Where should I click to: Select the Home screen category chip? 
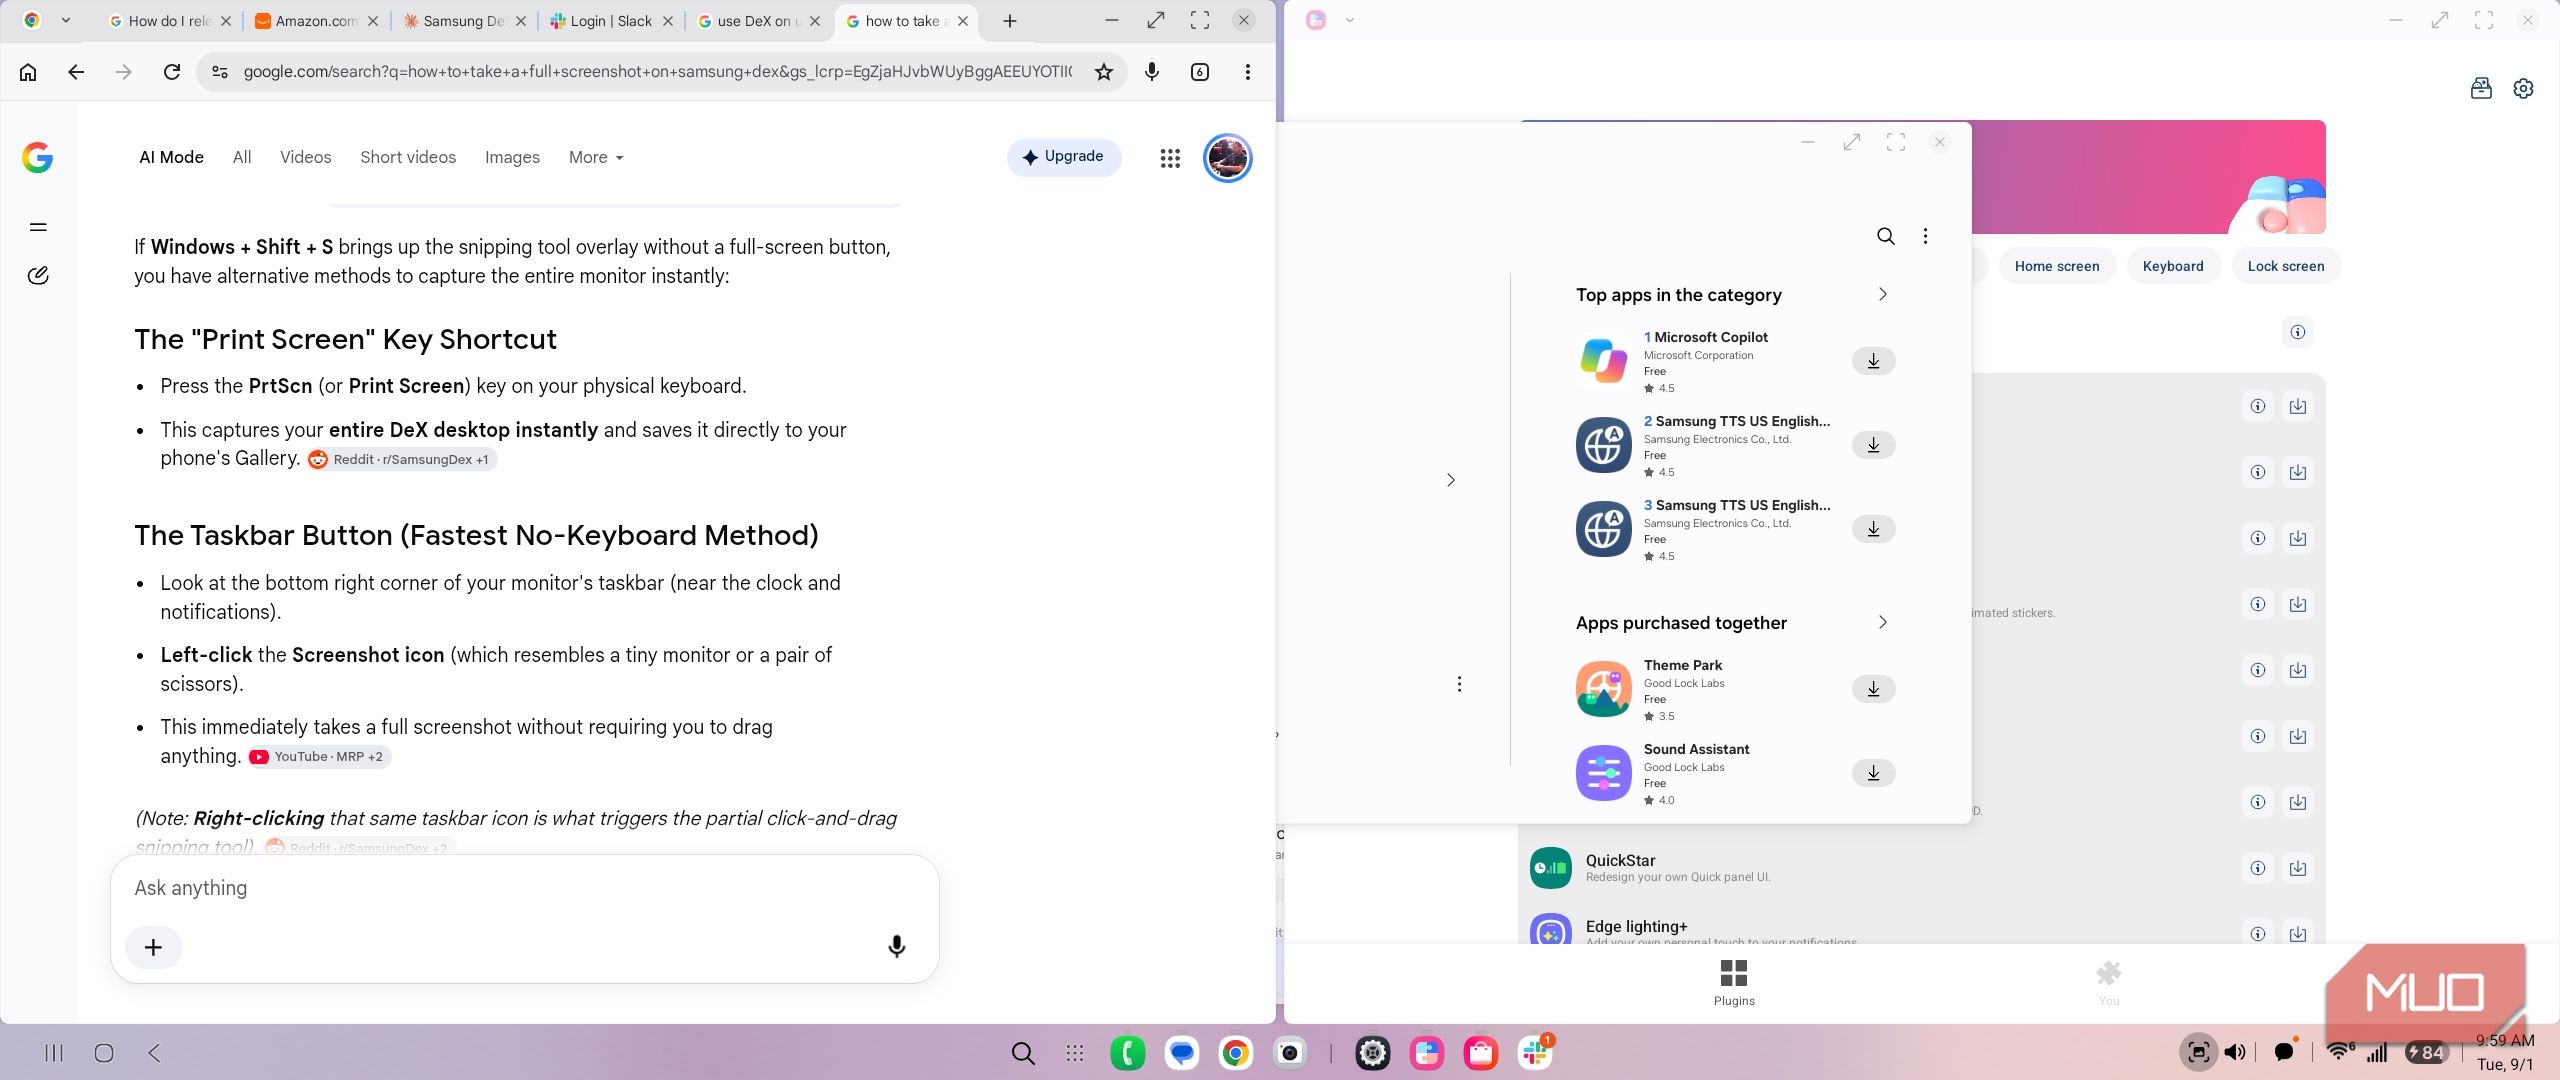point(2056,266)
